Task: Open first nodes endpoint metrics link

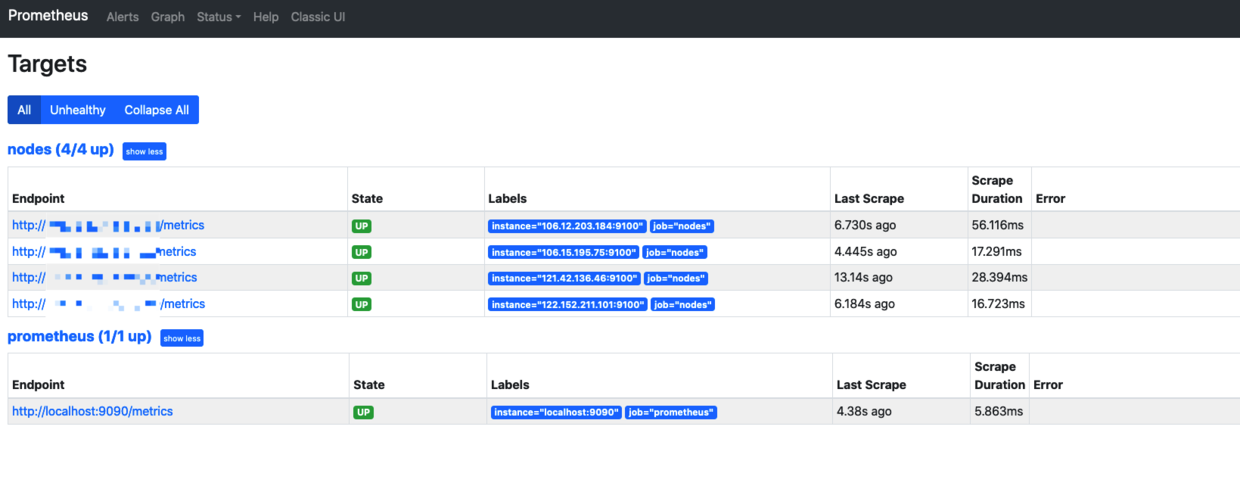Action: (108, 225)
